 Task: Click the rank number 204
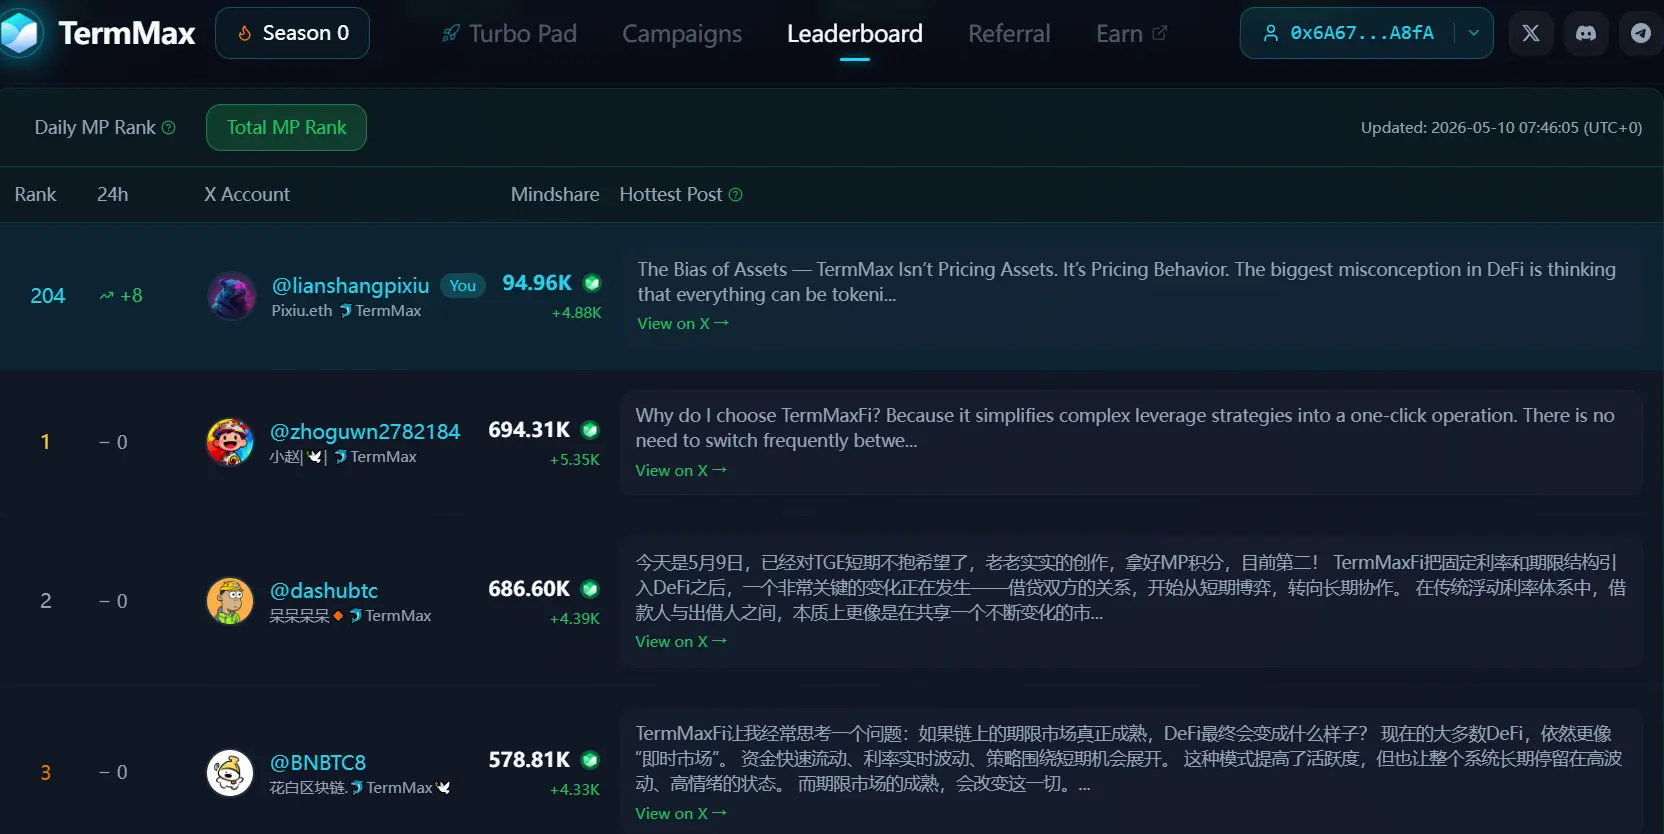(47, 296)
